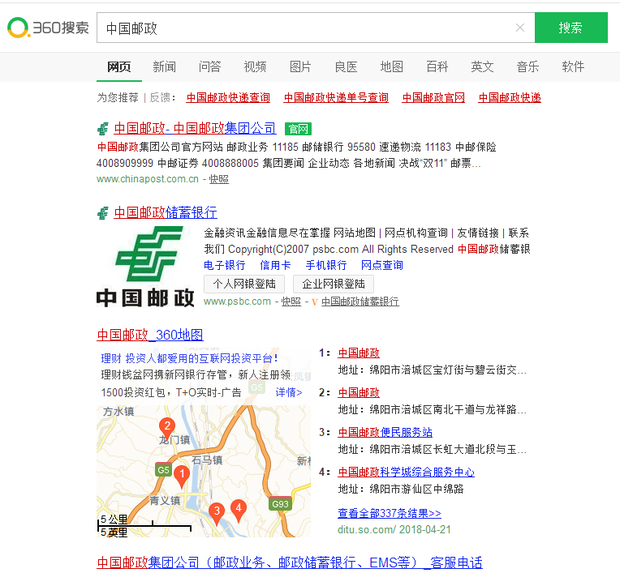Open result 中国邮政-中国邮政集团公司
Screen dimensions: 620x573
[195, 129]
